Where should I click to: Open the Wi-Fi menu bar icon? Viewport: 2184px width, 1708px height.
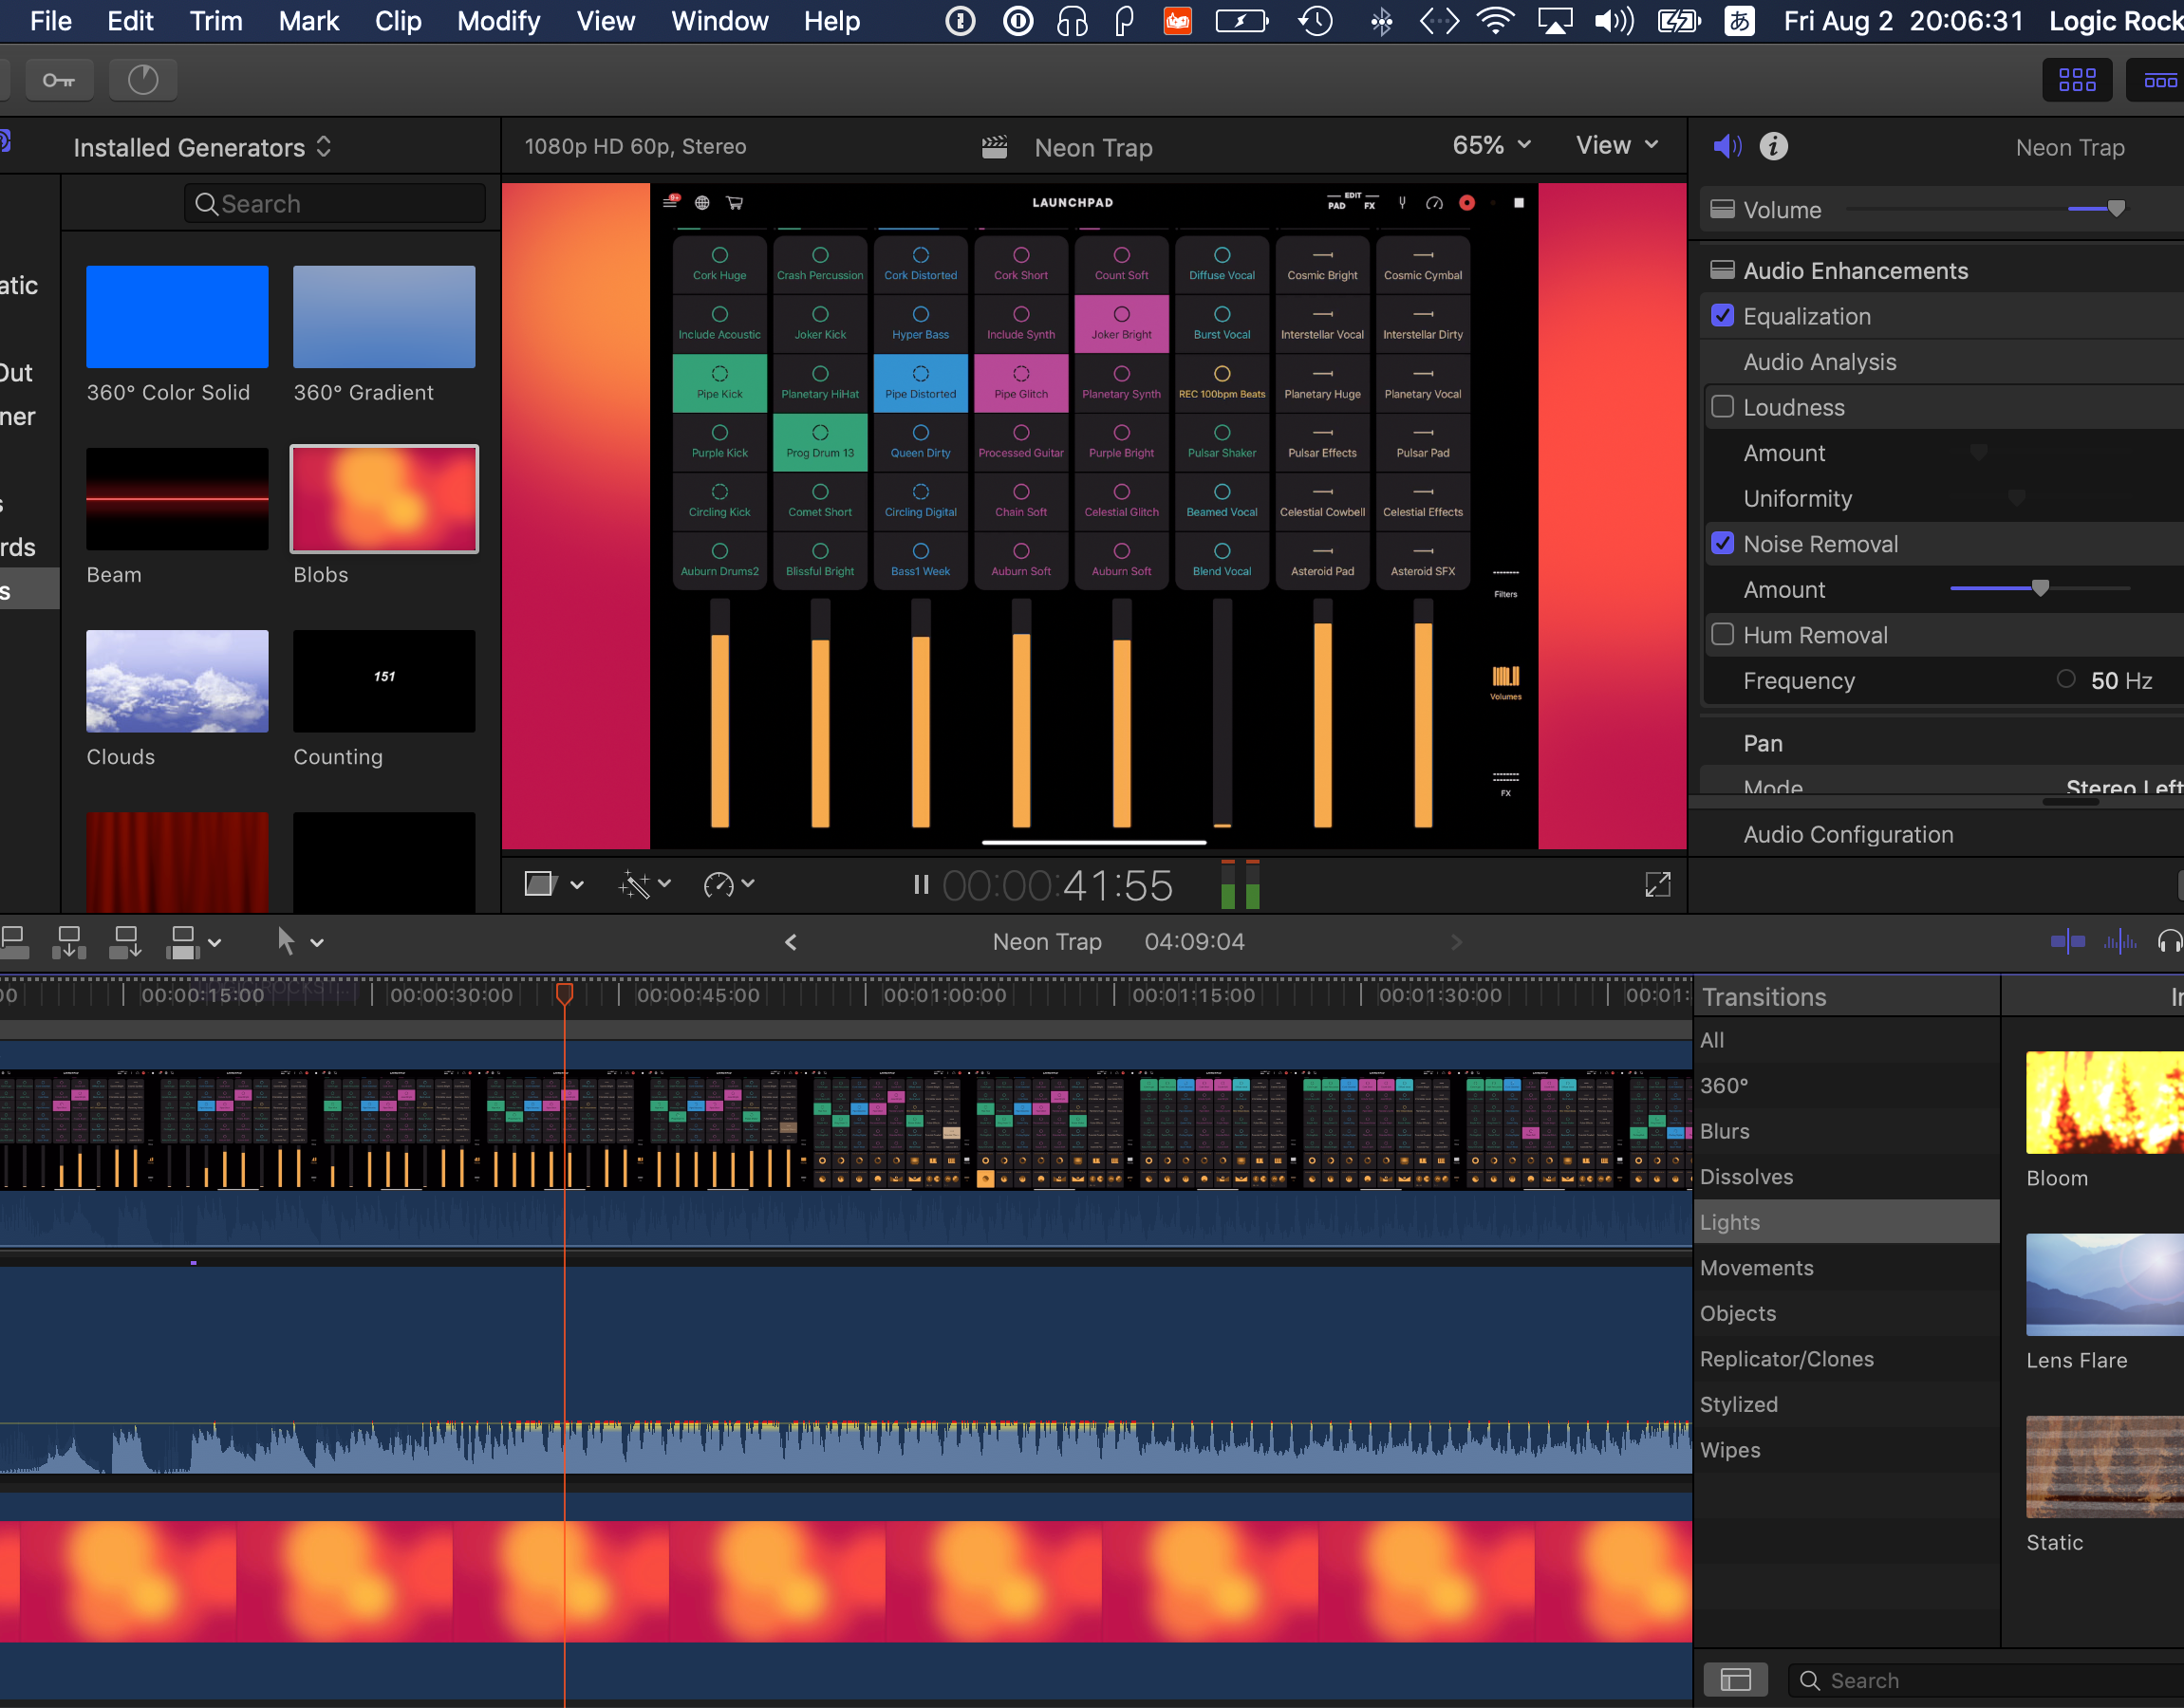click(x=1495, y=21)
